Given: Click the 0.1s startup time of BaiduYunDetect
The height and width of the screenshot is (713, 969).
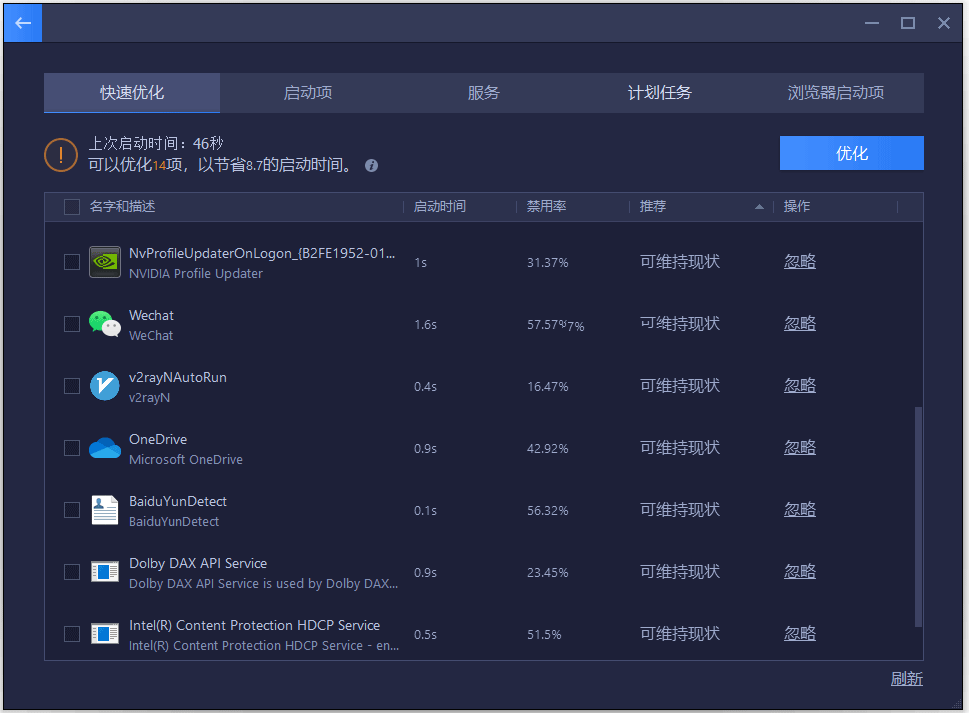Looking at the screenshot, I should [x=425, y=510].
